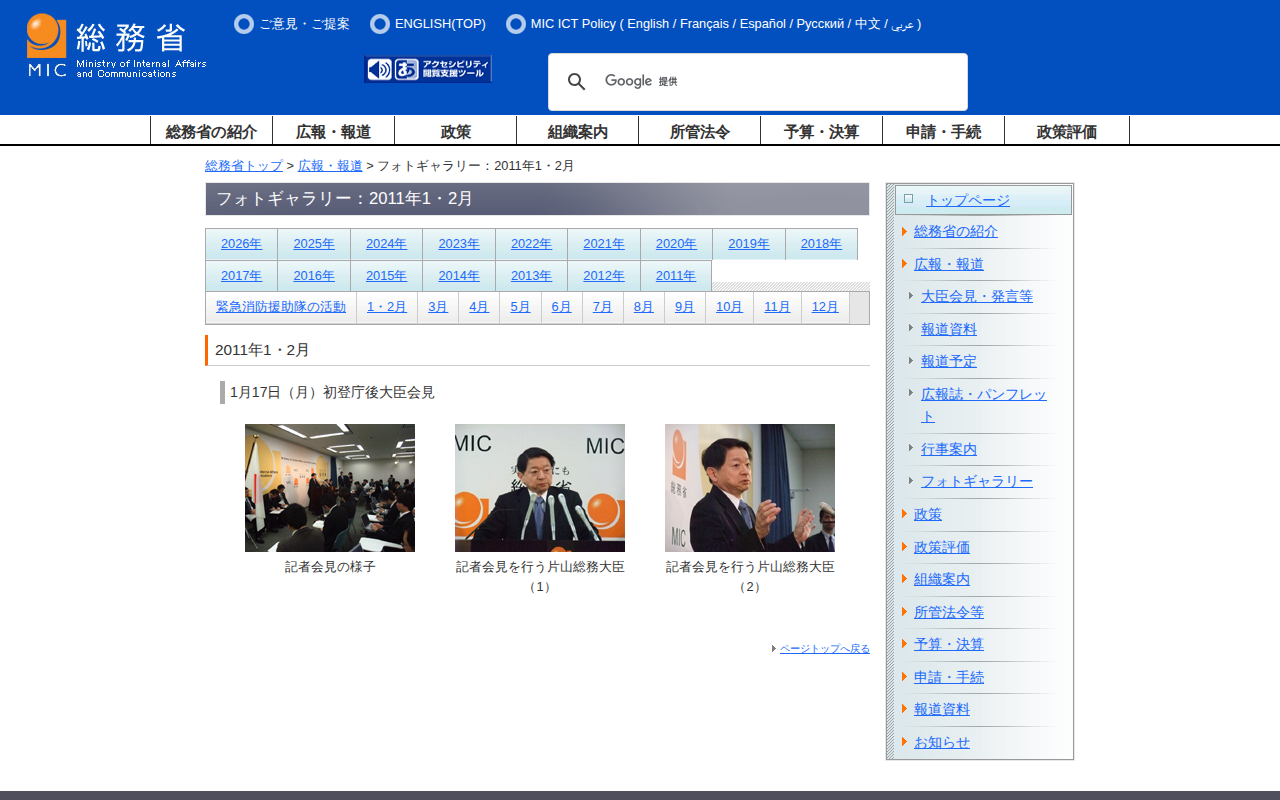Screen dimensions: 1280x800
Task: Open the 緊急消防援助隊の活動 tab
Action: [281, 307]
